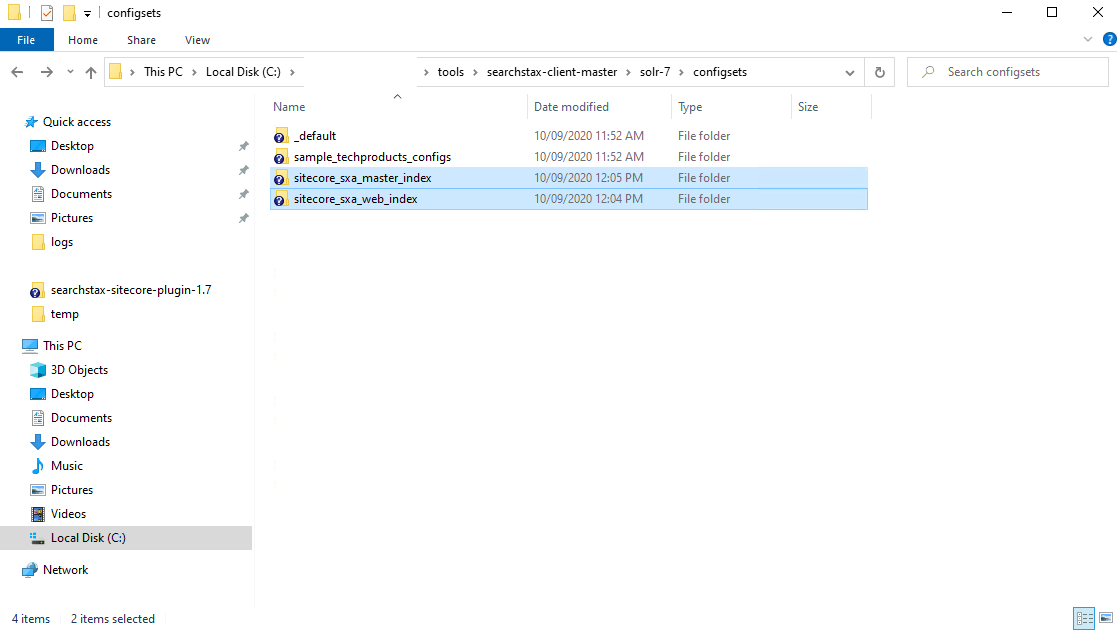
Task: Open the Share ribbon tab
Action: tap(141, 40)
